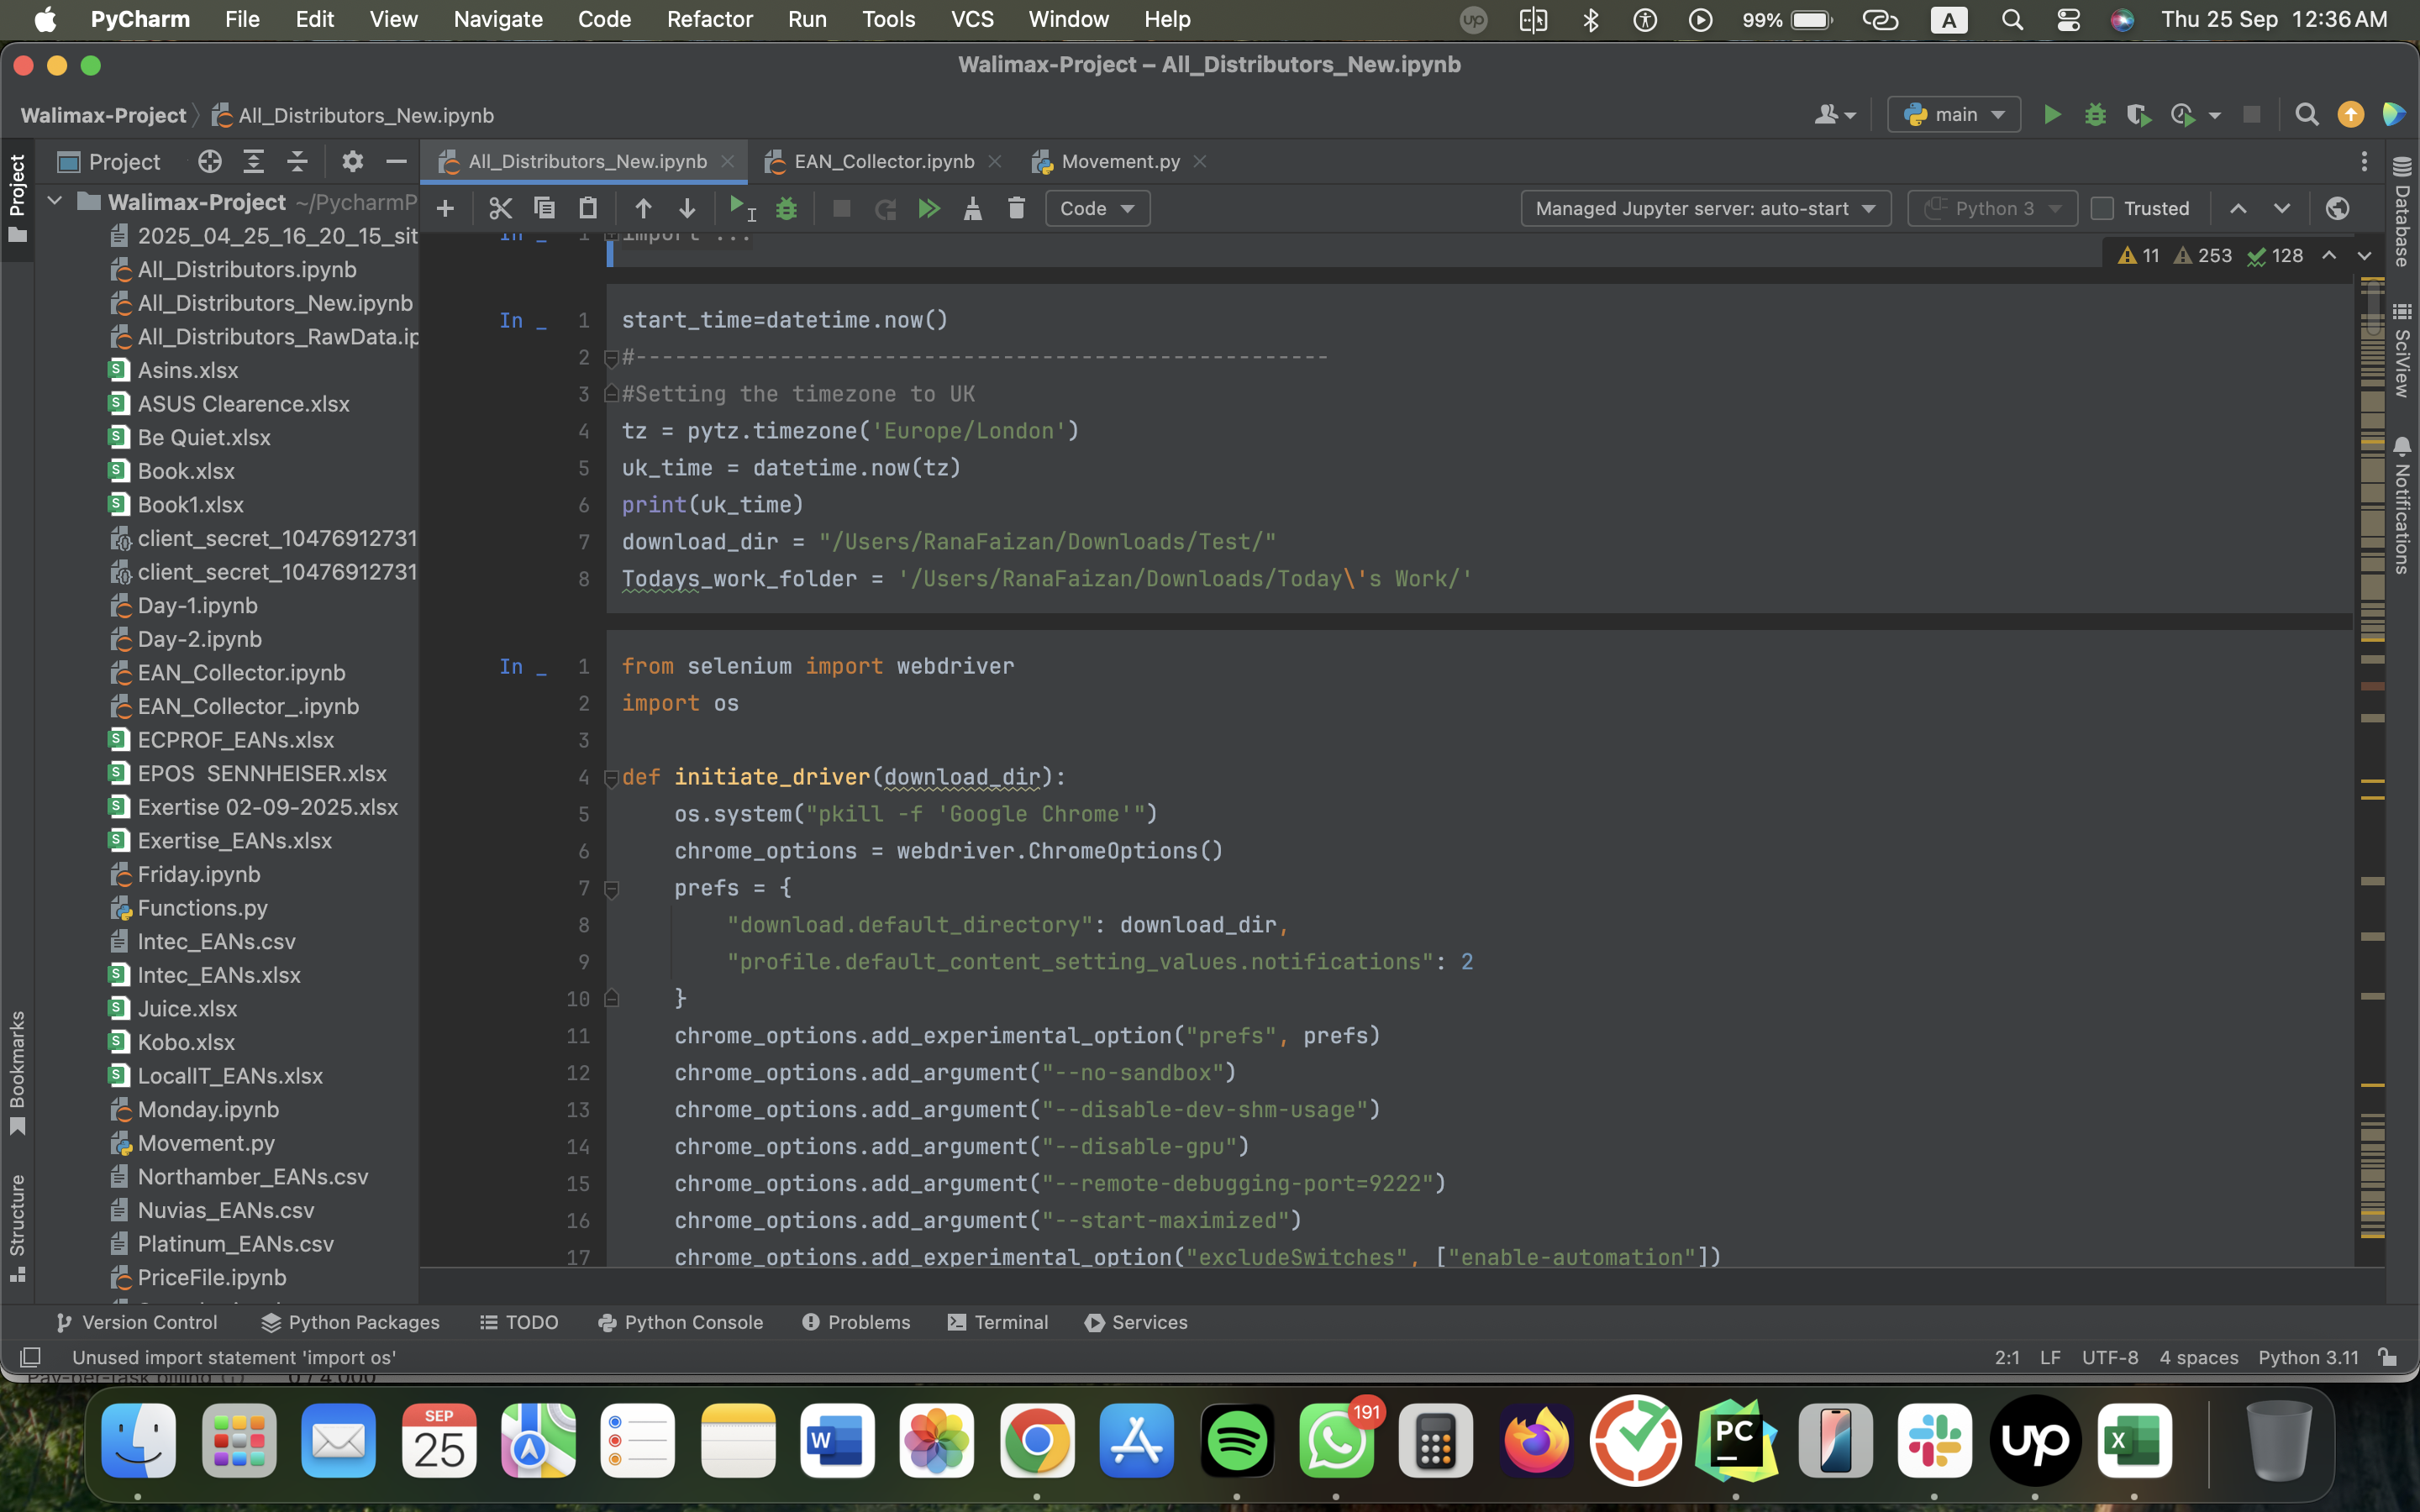Add a new cell with the plus icon

(446, 208)
